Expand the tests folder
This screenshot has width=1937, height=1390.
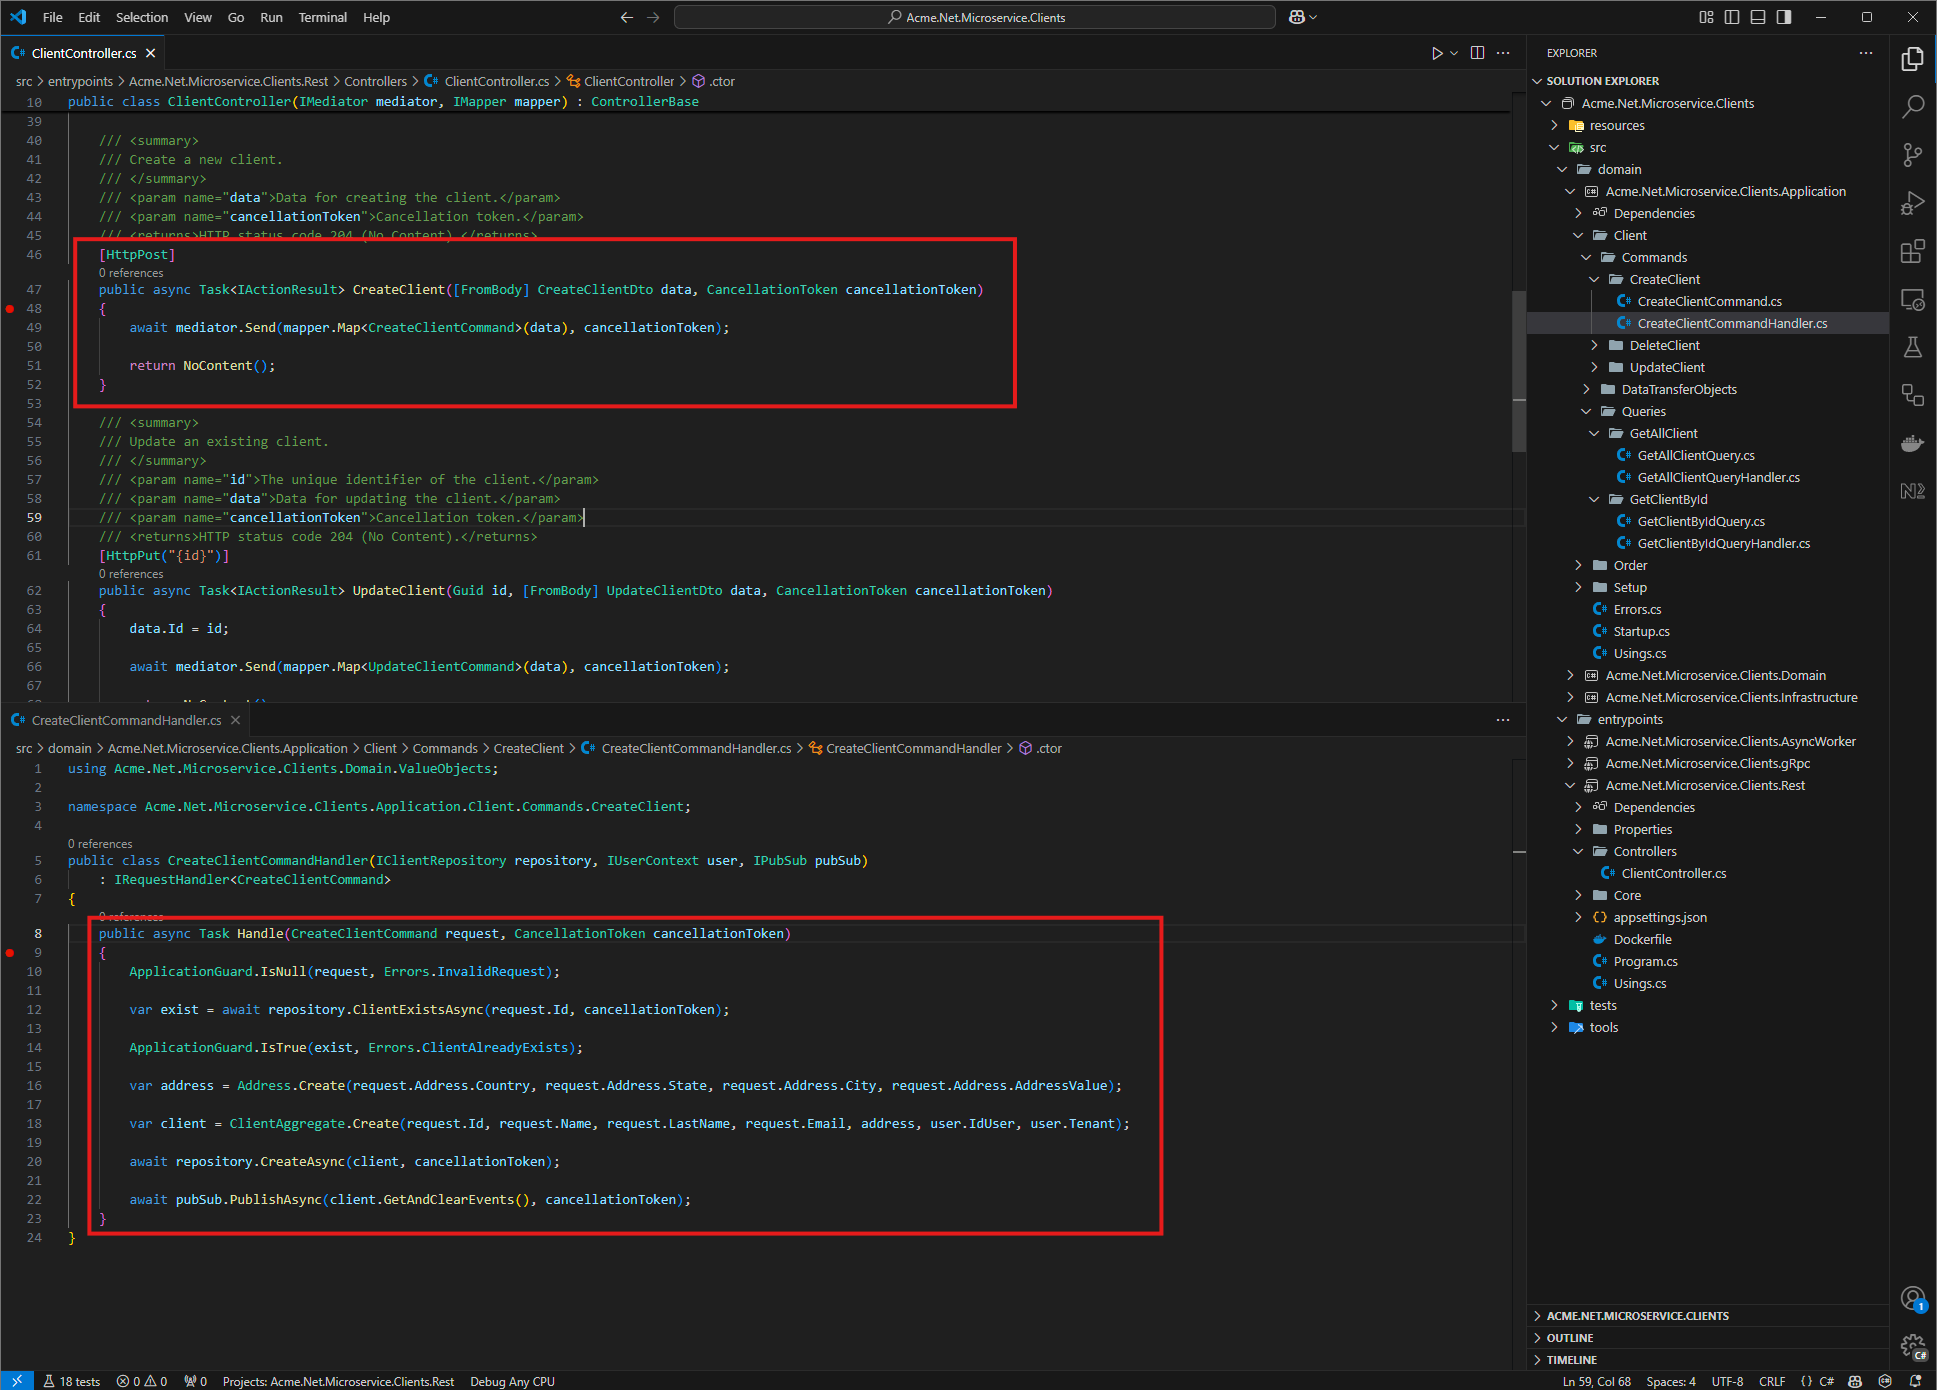(1555, 1005)
